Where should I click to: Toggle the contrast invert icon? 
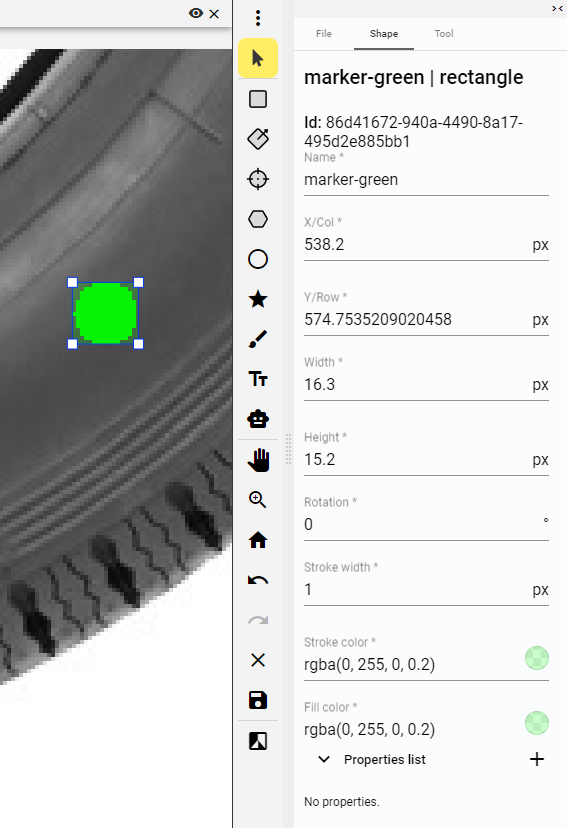click(258, 741)
